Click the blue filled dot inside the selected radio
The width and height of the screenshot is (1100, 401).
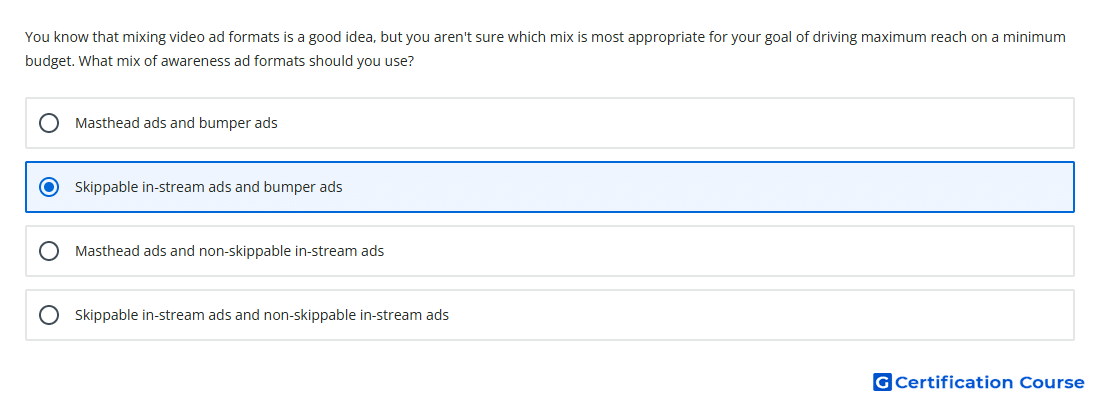pyautogui.click(x=48, y=187)
